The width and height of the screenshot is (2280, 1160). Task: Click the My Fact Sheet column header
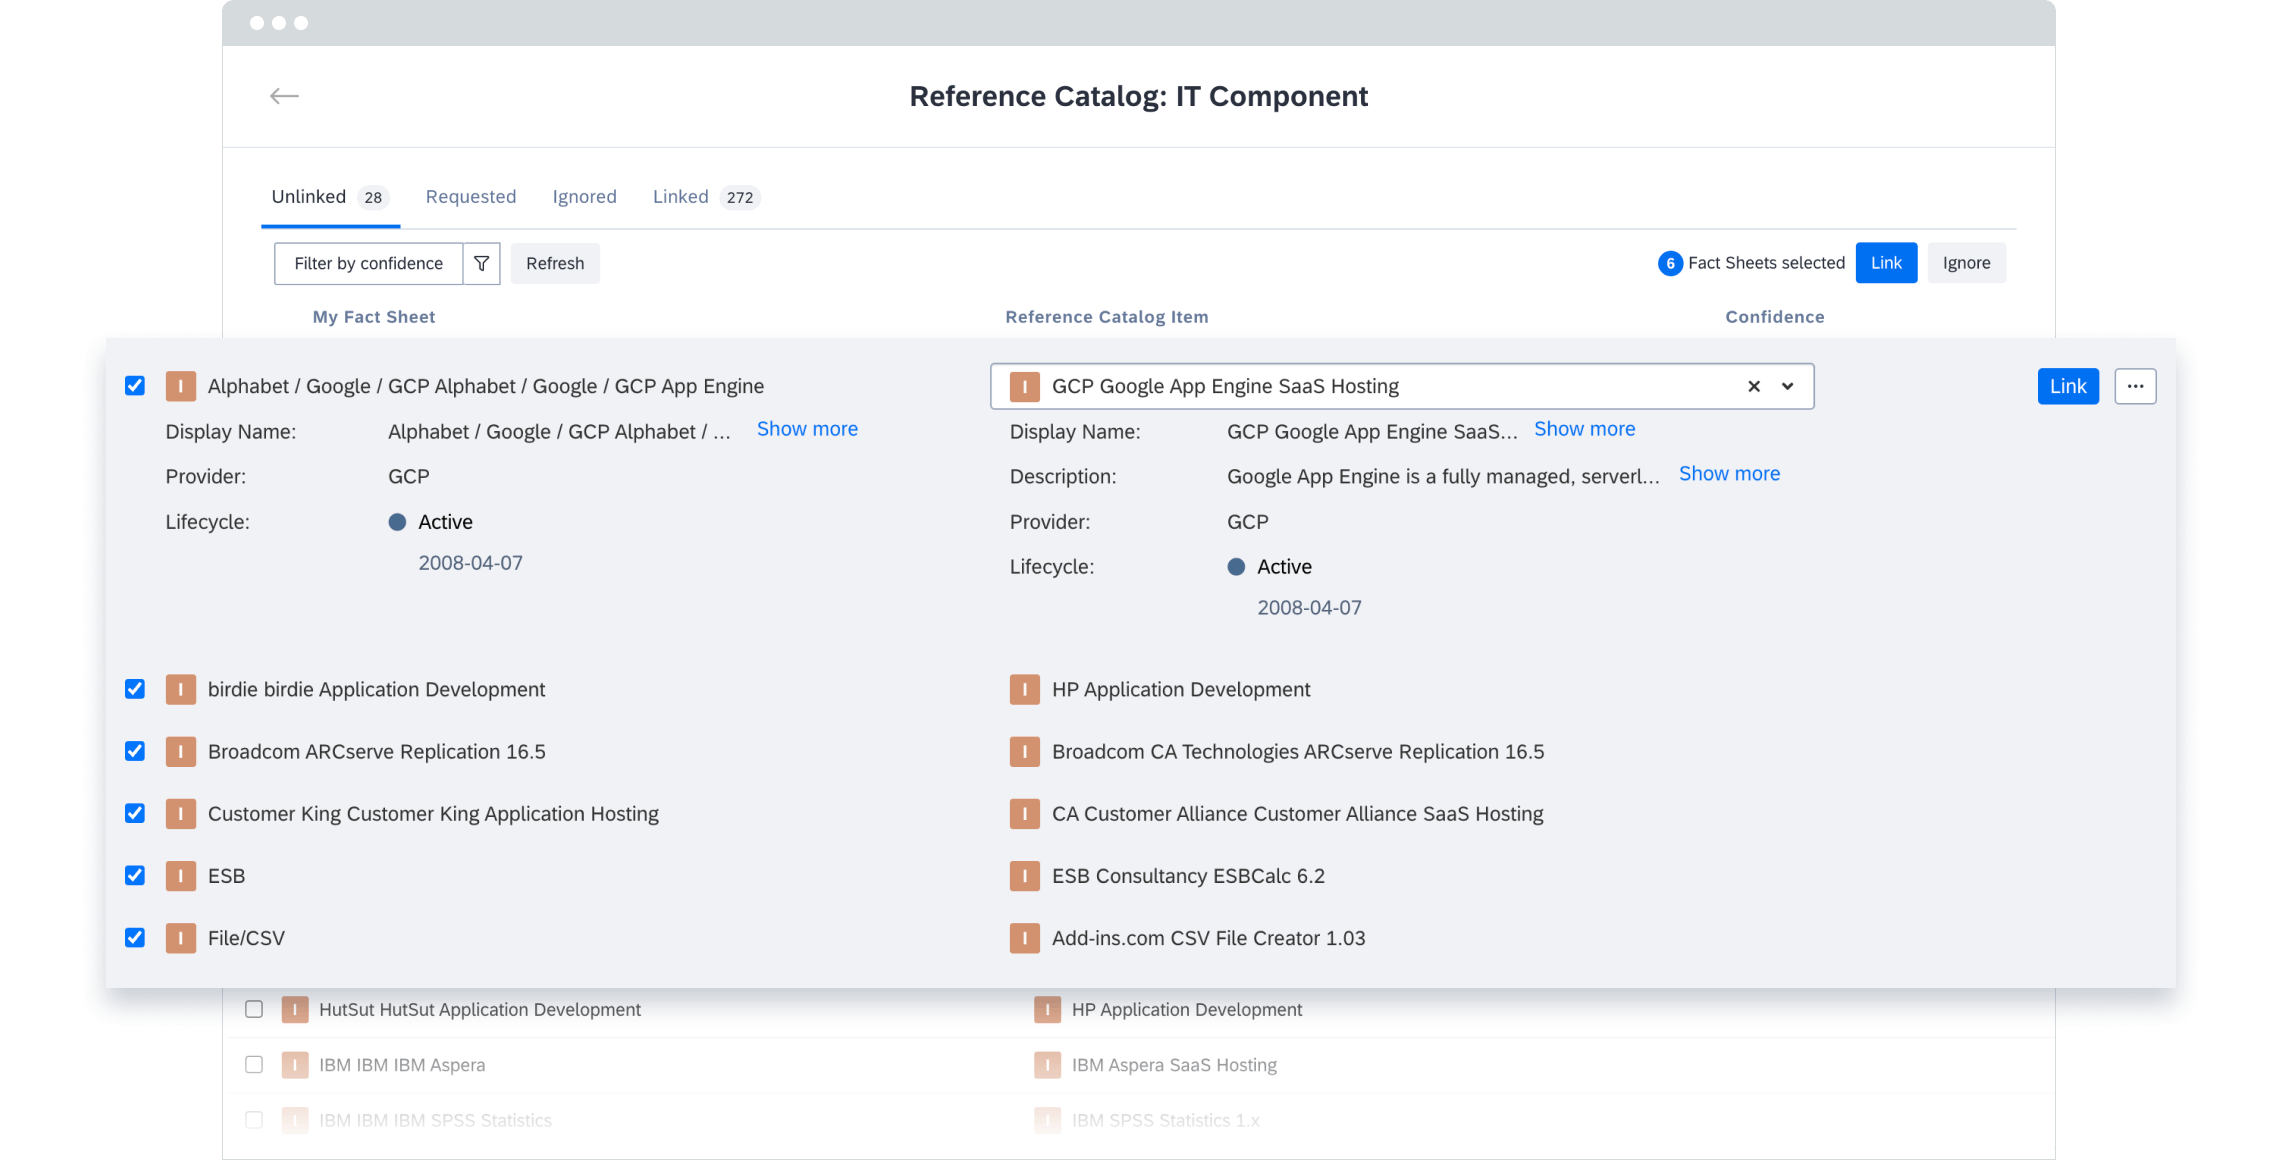click(374, 317)
